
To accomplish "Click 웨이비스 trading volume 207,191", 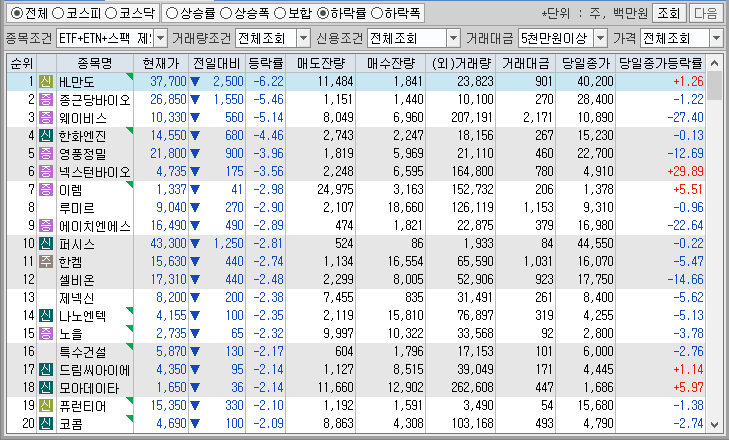I will [x=472, y=117].
